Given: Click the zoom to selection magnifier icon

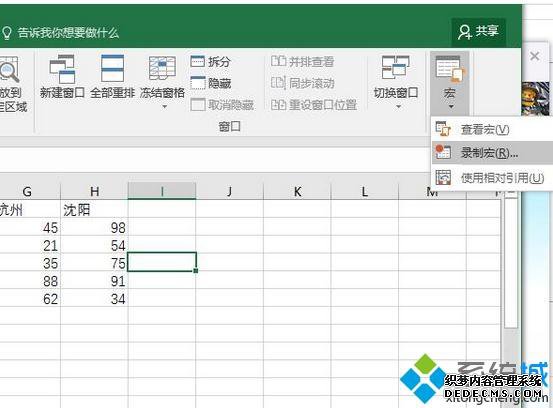Looking at the screenshot, I should 9,69.
